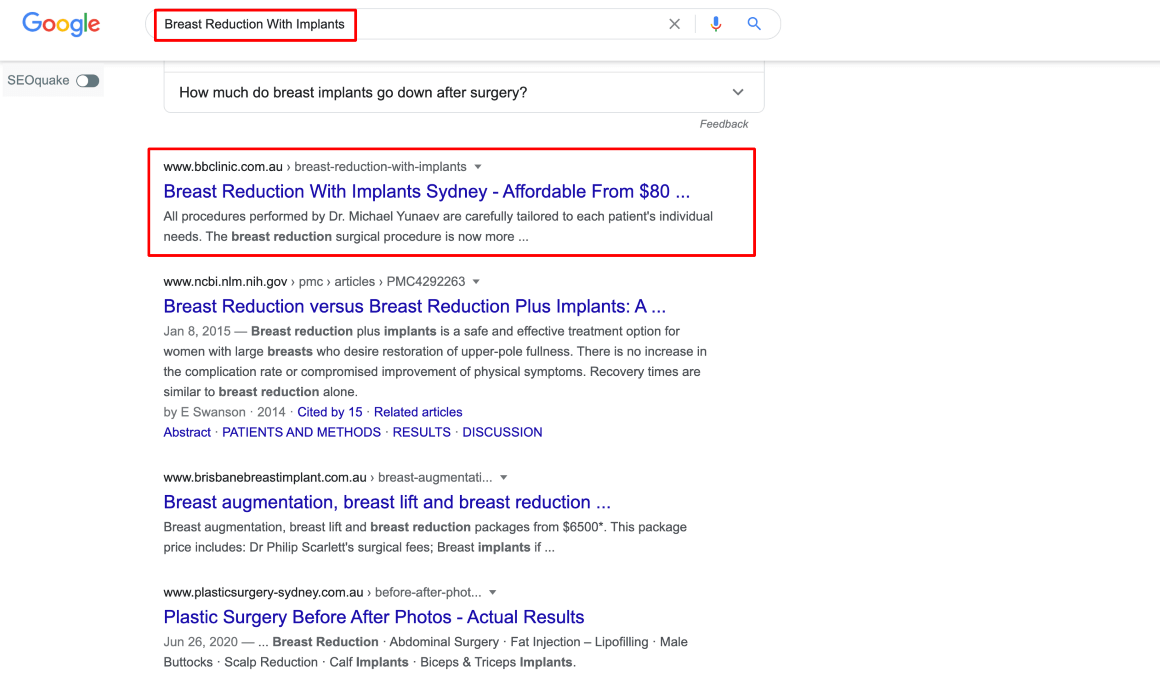Open dropdown arrow next to bbclinic.com.au URL
The width and height of the screenshot is (1160, 695).
tap(478, 167)
